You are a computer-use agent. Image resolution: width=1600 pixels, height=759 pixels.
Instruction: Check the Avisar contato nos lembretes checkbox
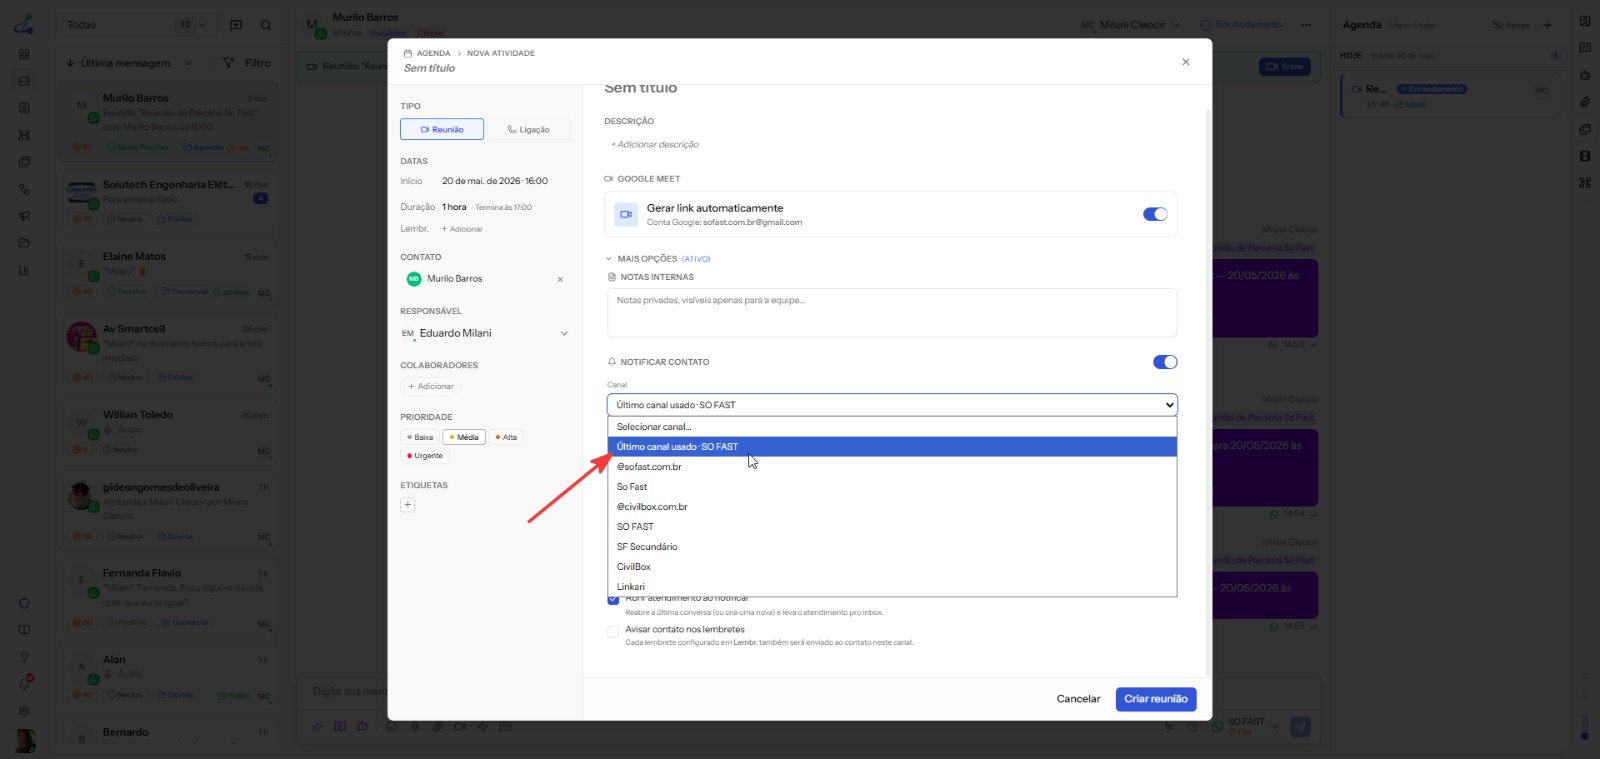tap(613, 631)
